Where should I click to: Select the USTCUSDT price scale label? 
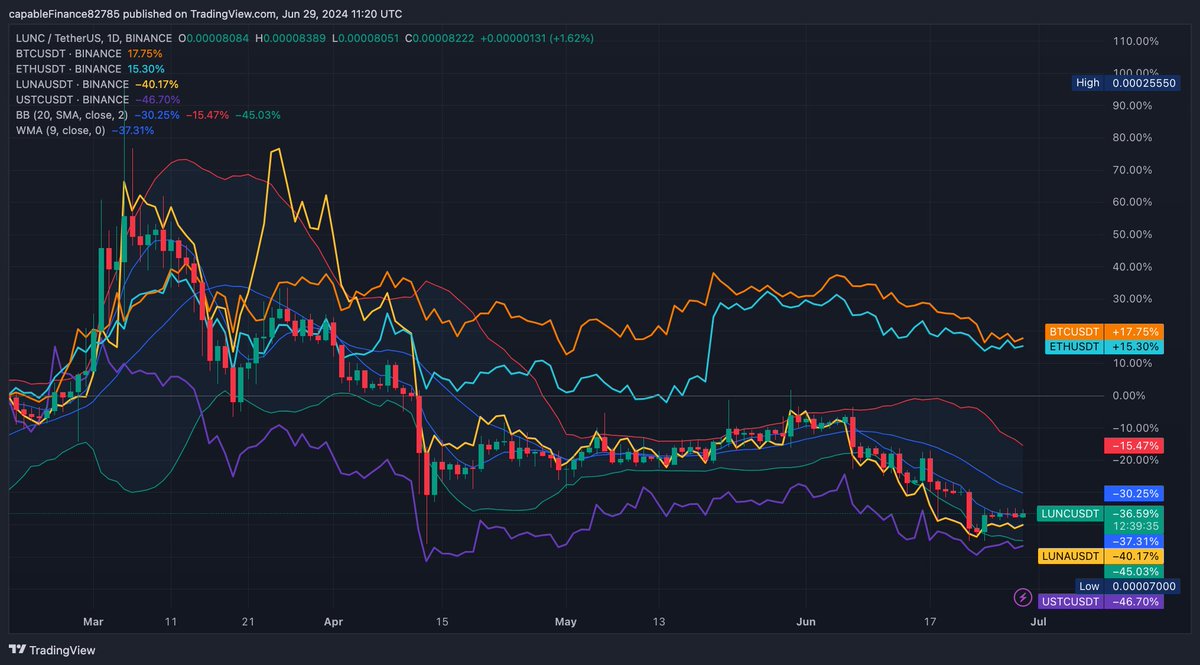coord(1069,601)
